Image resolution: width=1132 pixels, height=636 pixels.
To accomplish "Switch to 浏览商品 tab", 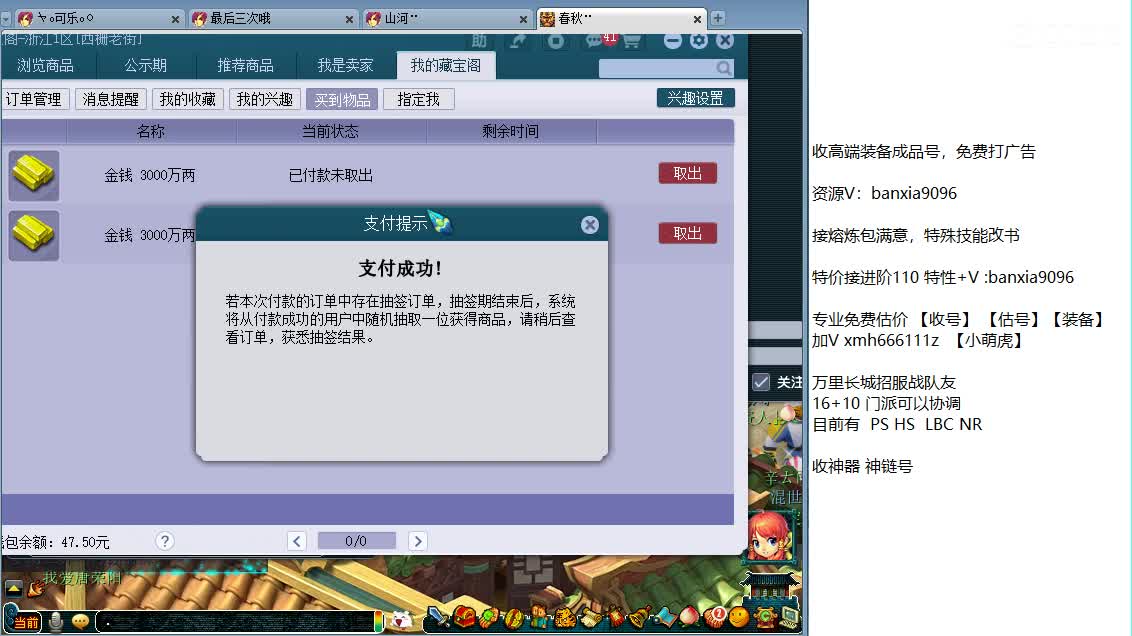I will 45,66.
